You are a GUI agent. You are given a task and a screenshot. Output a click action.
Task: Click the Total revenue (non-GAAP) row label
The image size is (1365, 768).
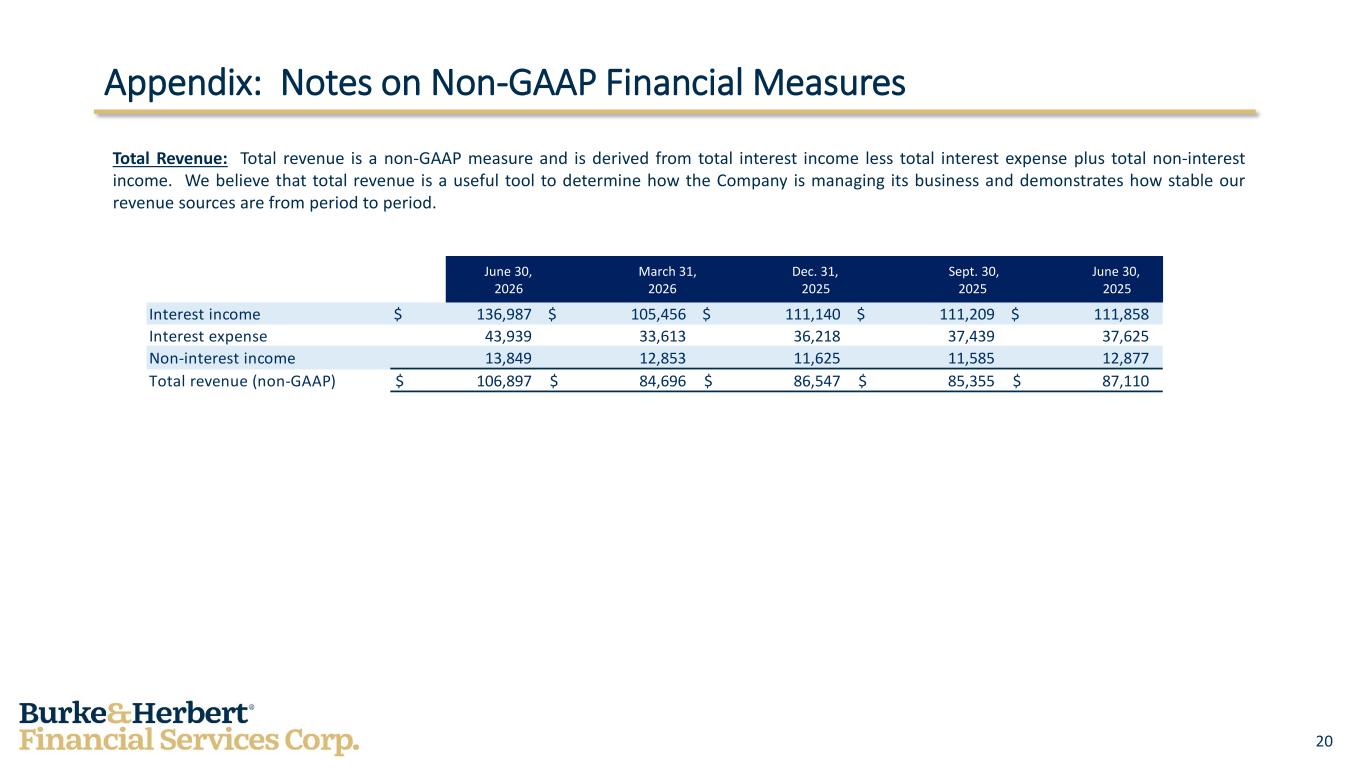(x=242, y=381)
